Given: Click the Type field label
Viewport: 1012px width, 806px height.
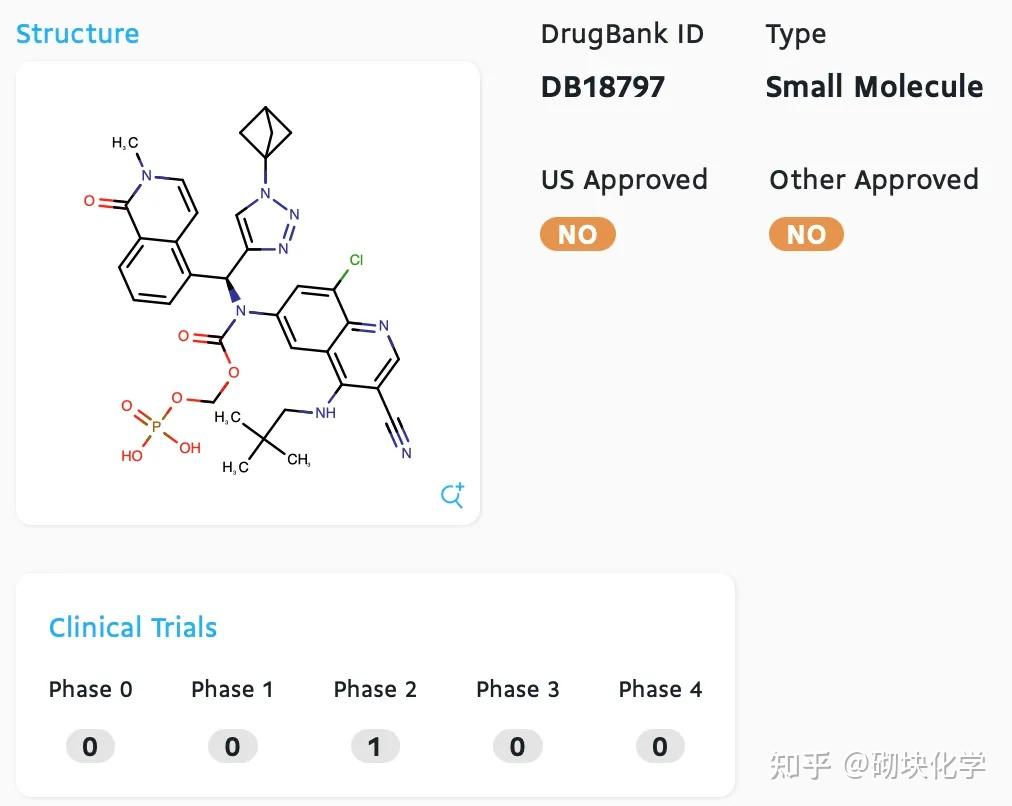Looking at the screenshot, I should 795,34.
